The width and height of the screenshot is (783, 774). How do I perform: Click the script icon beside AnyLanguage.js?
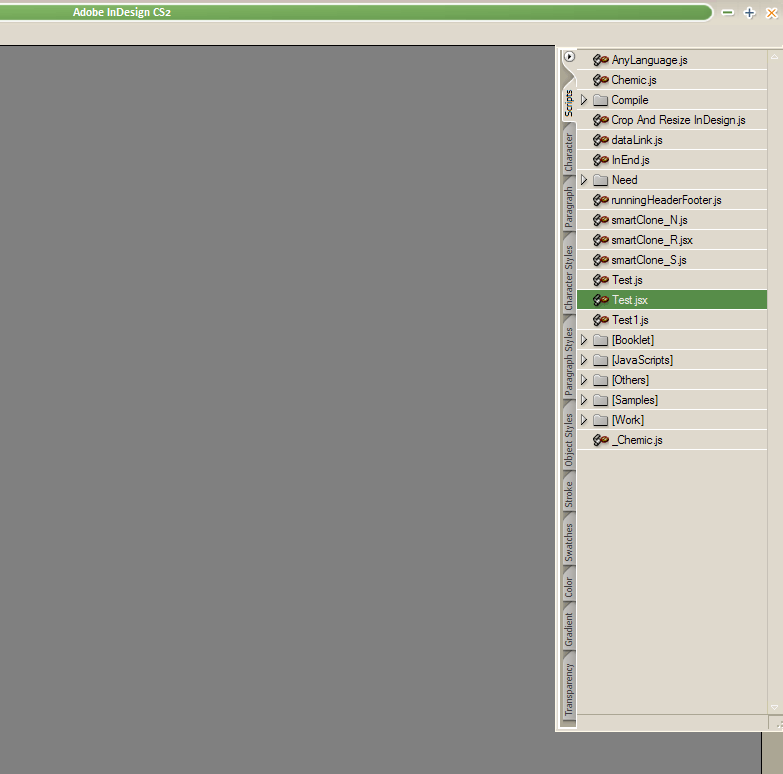(600, 60)
